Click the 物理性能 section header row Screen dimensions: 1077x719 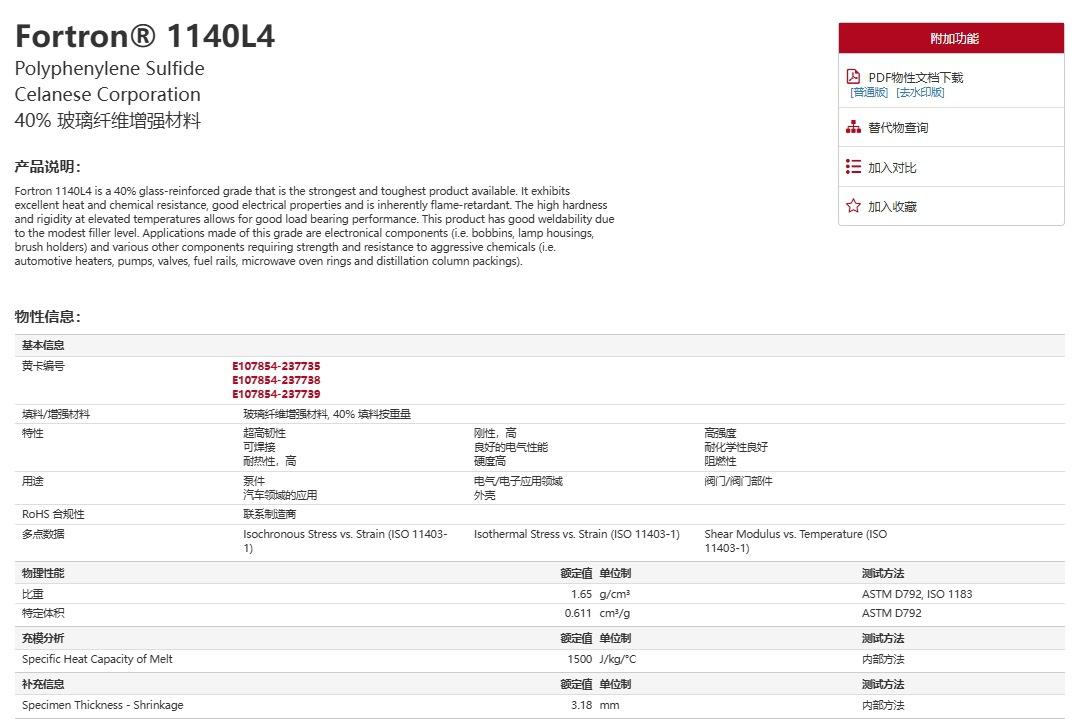pos(540,573)
